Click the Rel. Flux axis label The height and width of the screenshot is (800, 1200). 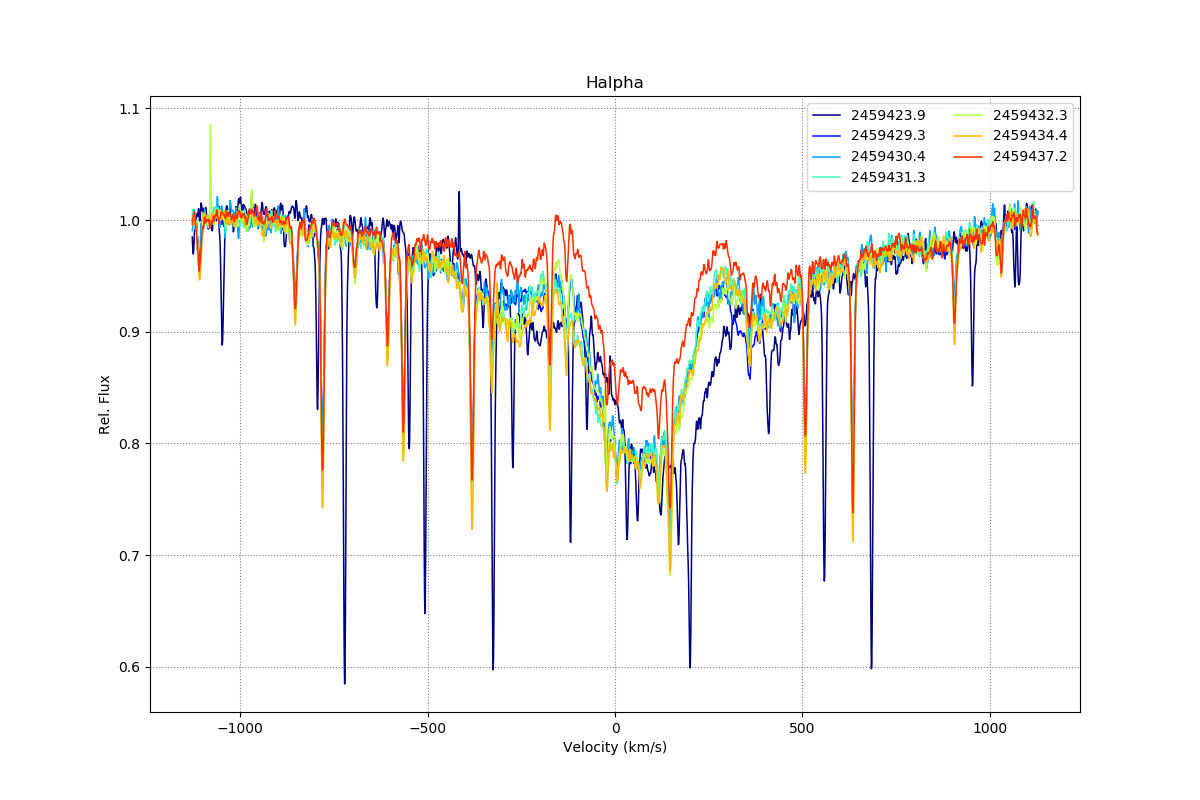pyautogui.click(x=105, y=404)
